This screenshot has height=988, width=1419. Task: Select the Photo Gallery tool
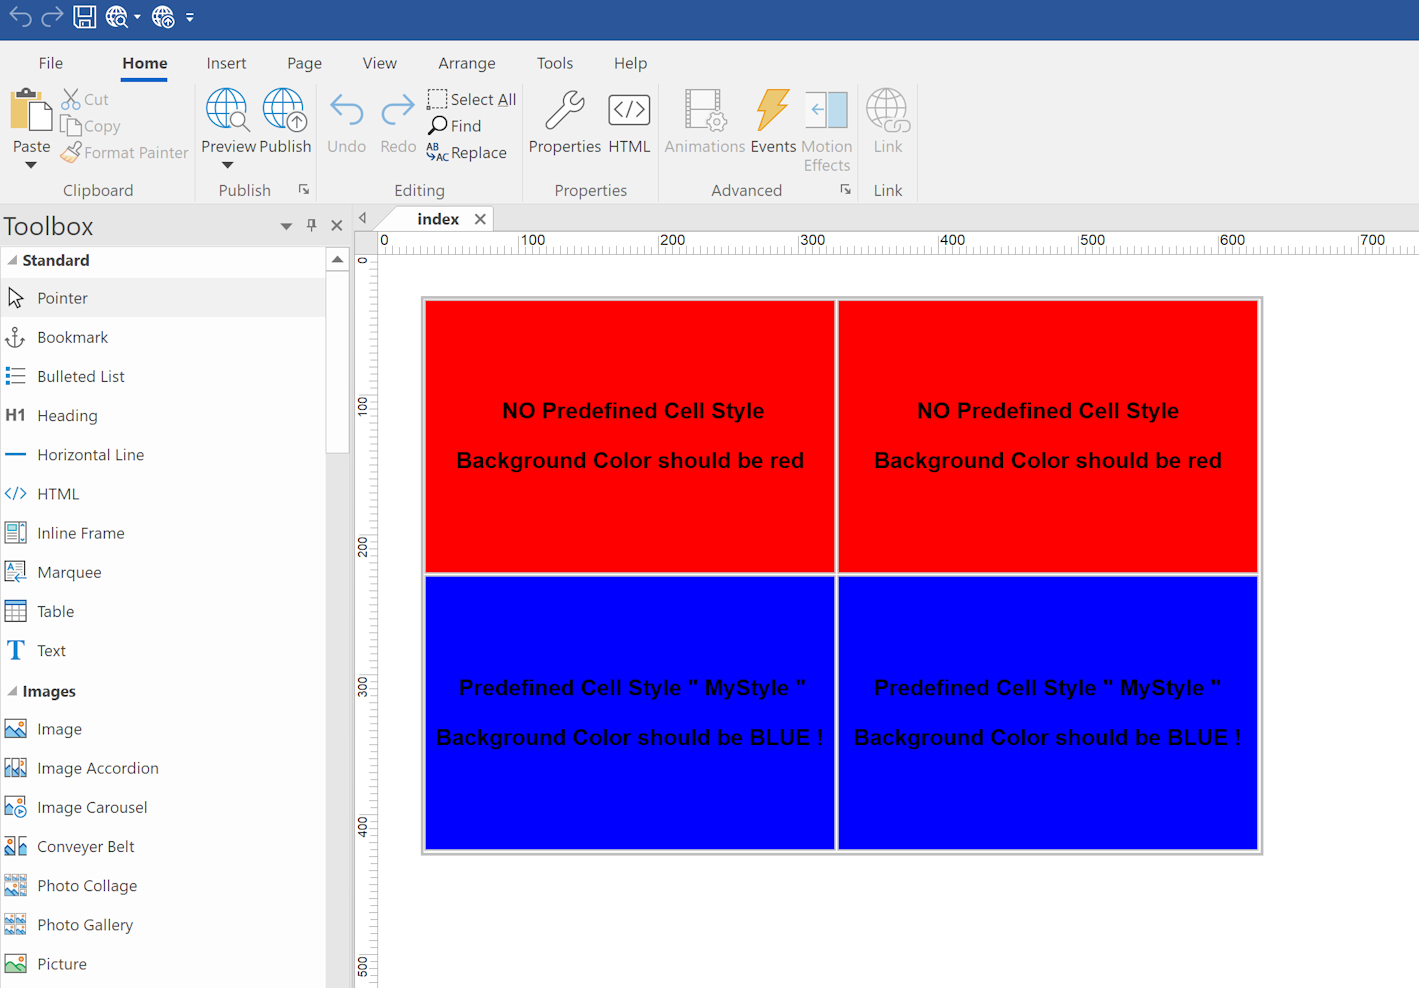pyautogui.click(x=163, y=924)
